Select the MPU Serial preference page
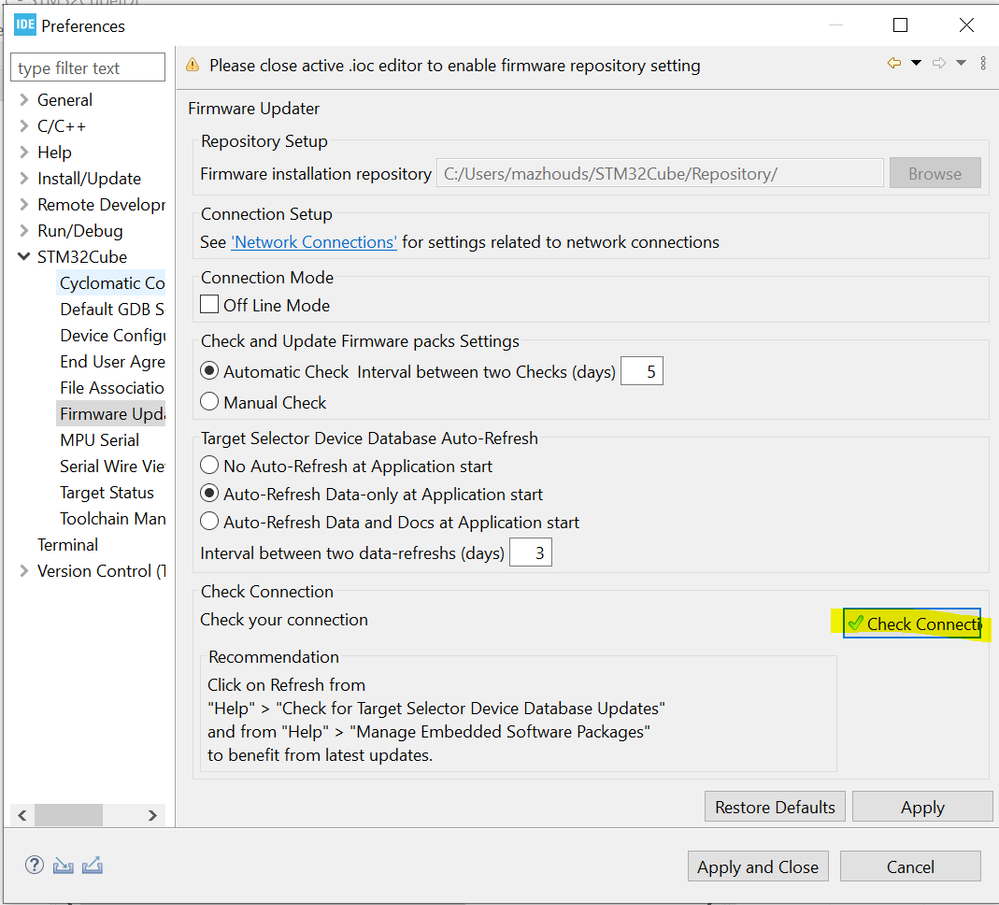 pyautogui.click(x=99, y=440)
